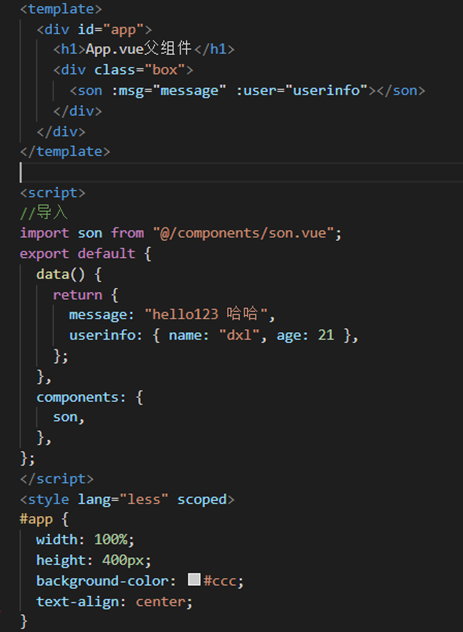463x632 pixels.
Task: Click the #ccc hex color text
Action: point(219,581)
